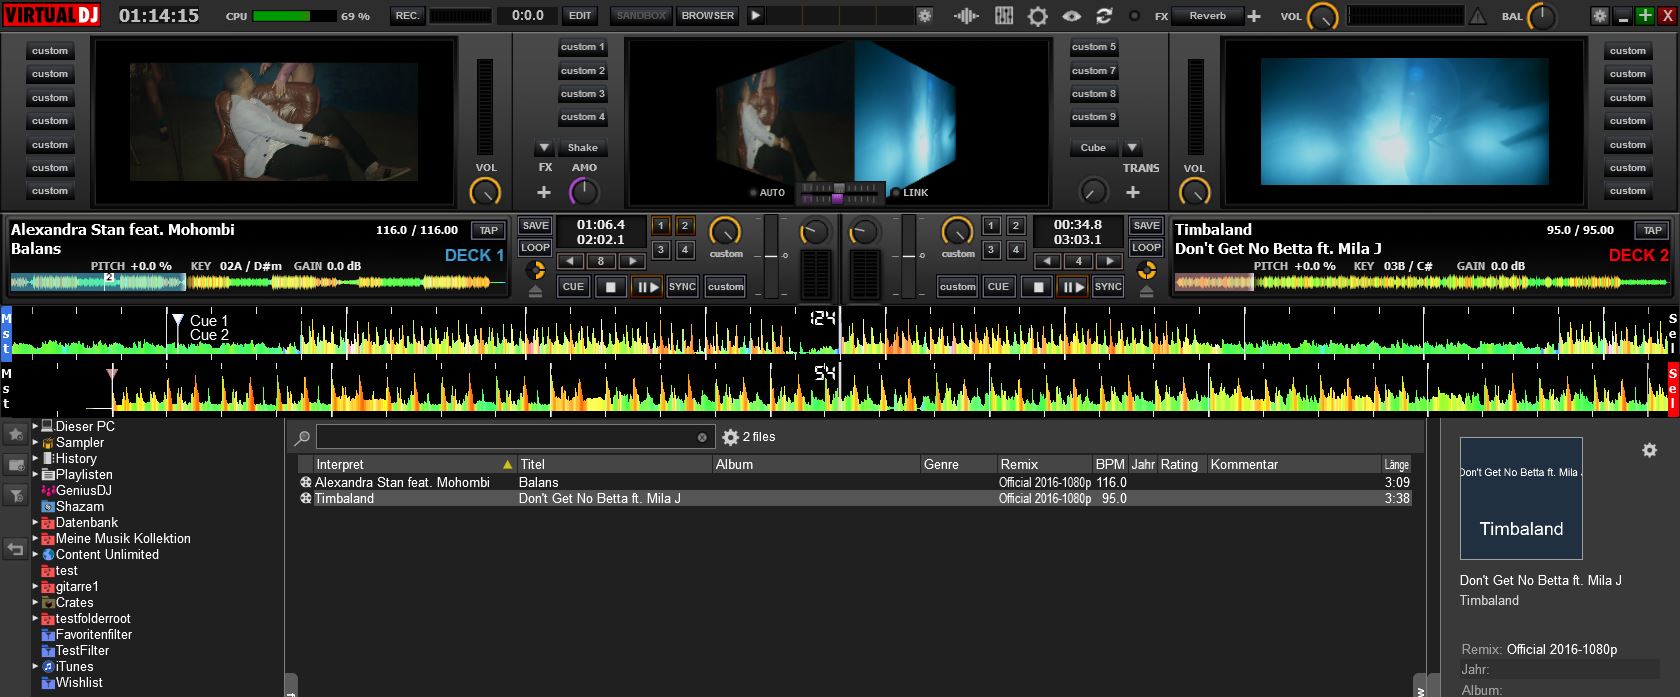The height and width of the screenshot is (697, 1680).
Task: Click Deck 1 SAVE button
Action: (535, 226)
